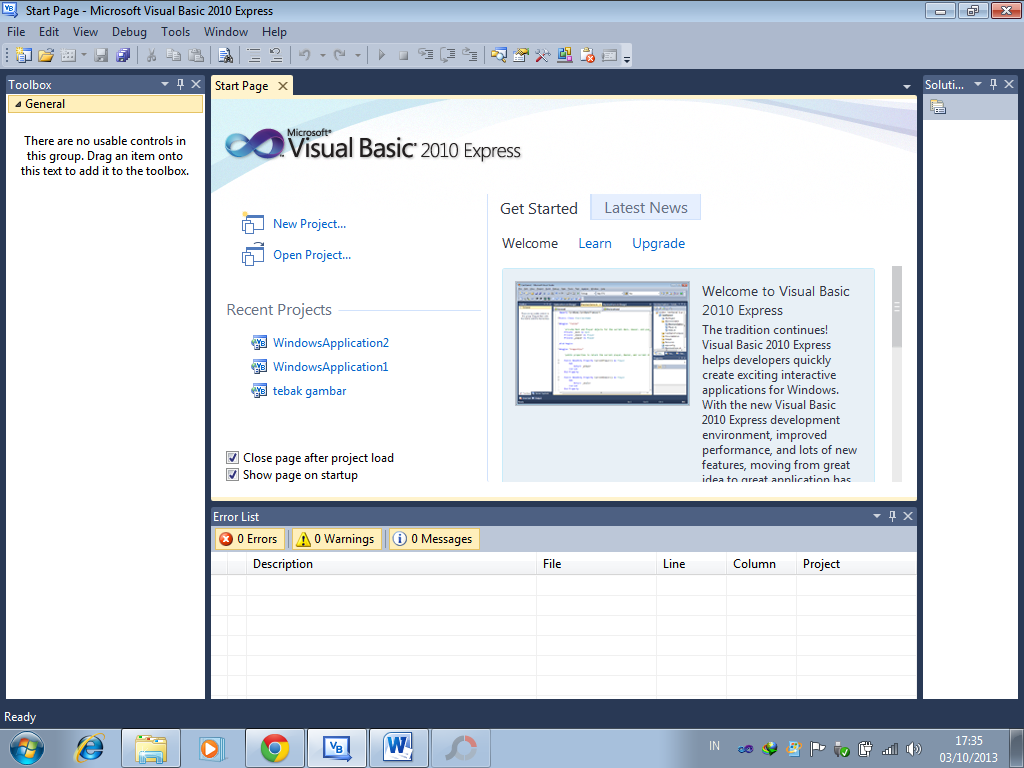Click the Step Into toolbar icon

(x=426, y=56)
